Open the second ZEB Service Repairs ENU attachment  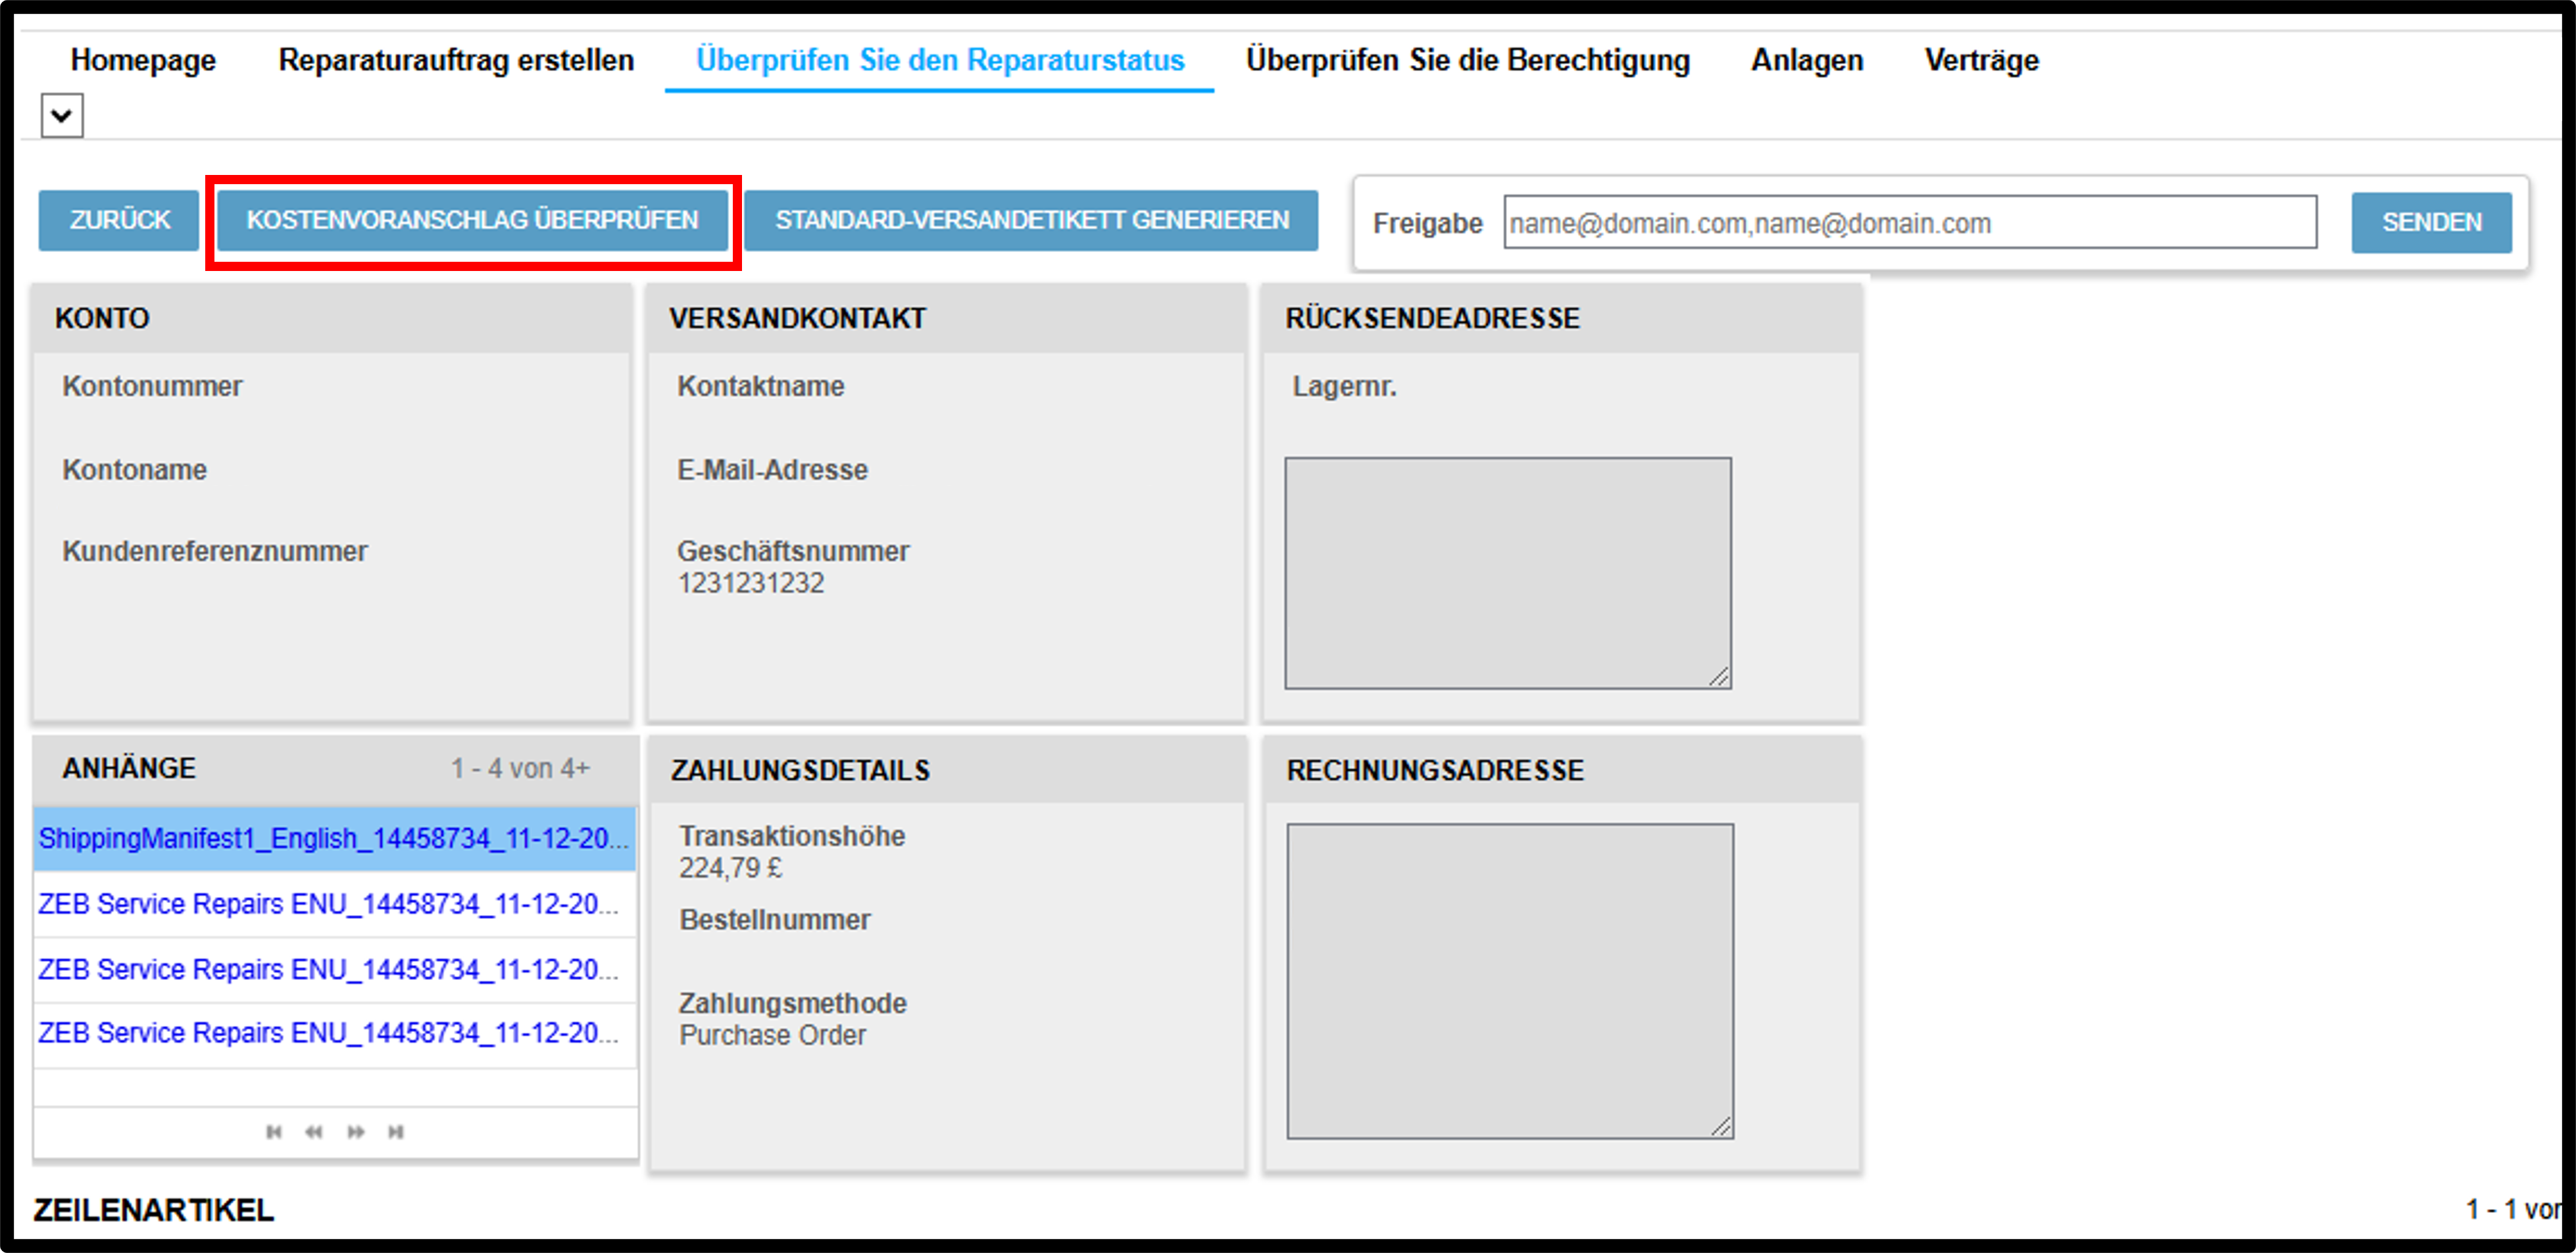[329, 969]
